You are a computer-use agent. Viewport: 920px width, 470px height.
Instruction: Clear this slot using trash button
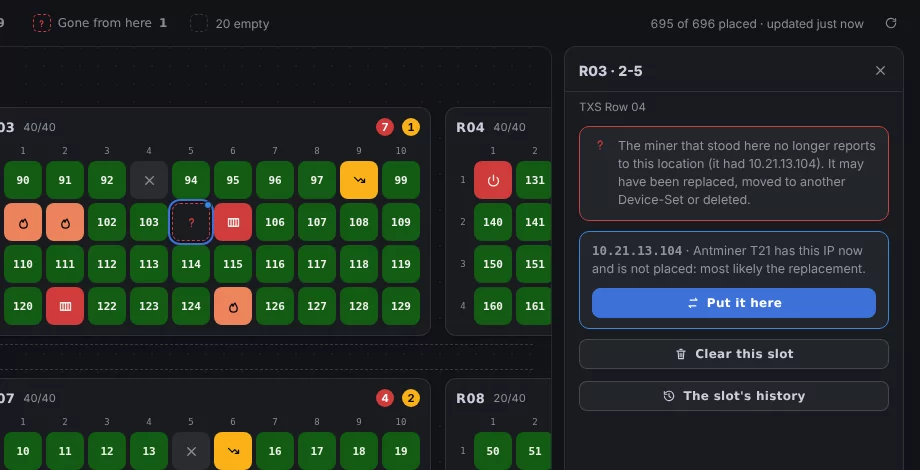(x=733, y=354)
